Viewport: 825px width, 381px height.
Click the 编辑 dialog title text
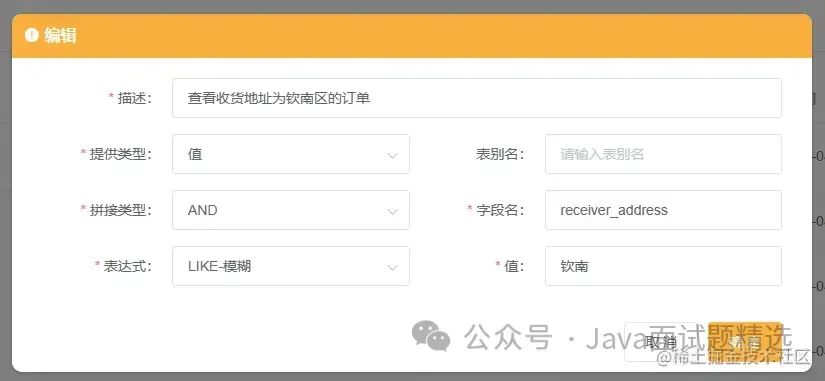click(60, 35)
